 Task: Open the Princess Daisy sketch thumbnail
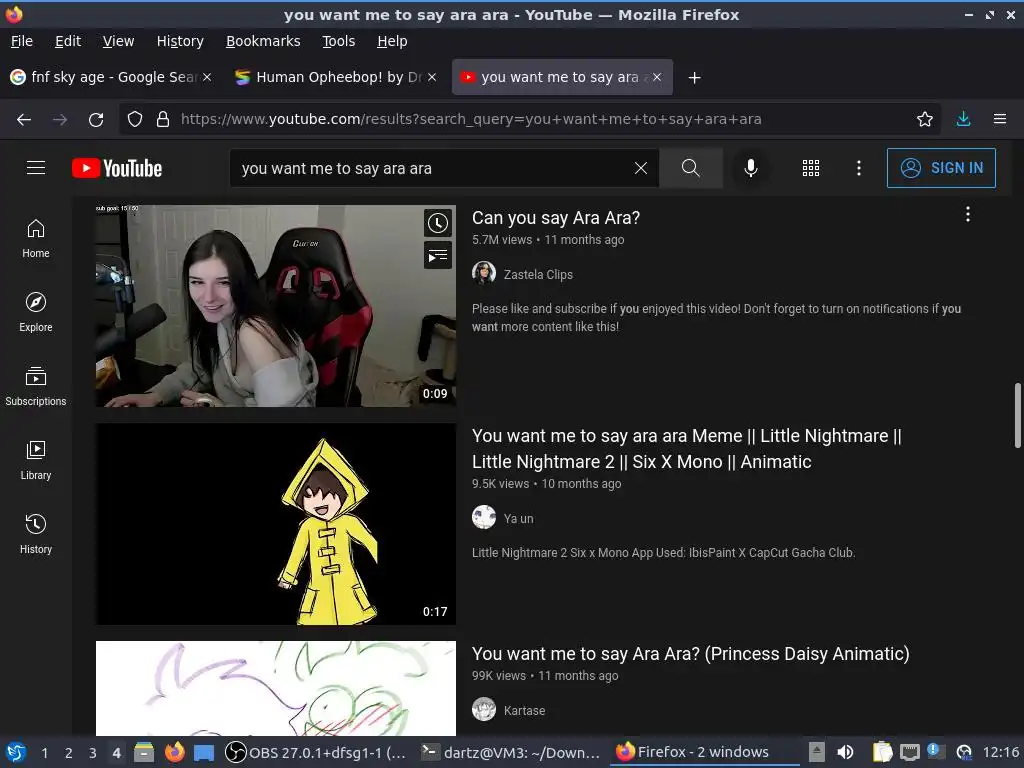276,688
